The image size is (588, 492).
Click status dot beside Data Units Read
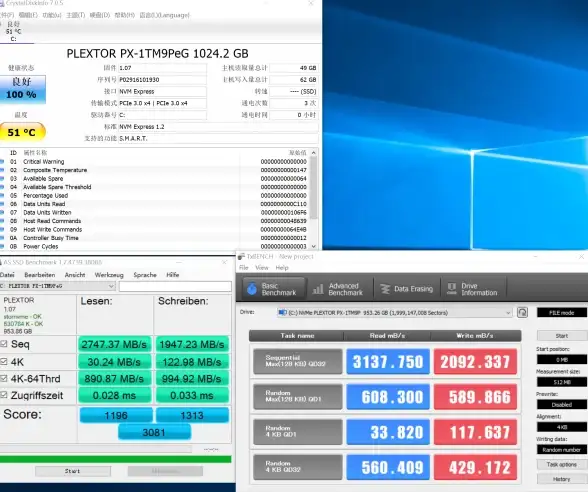[x=2, y=204]
